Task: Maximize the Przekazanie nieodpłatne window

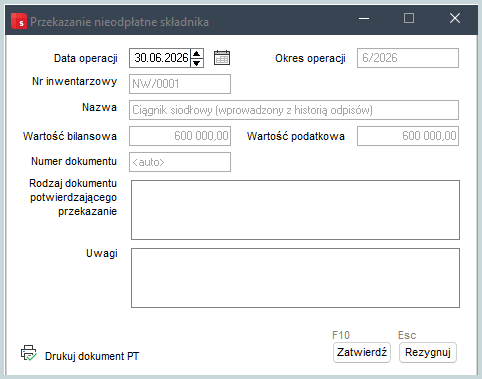Action: (409, 18)
